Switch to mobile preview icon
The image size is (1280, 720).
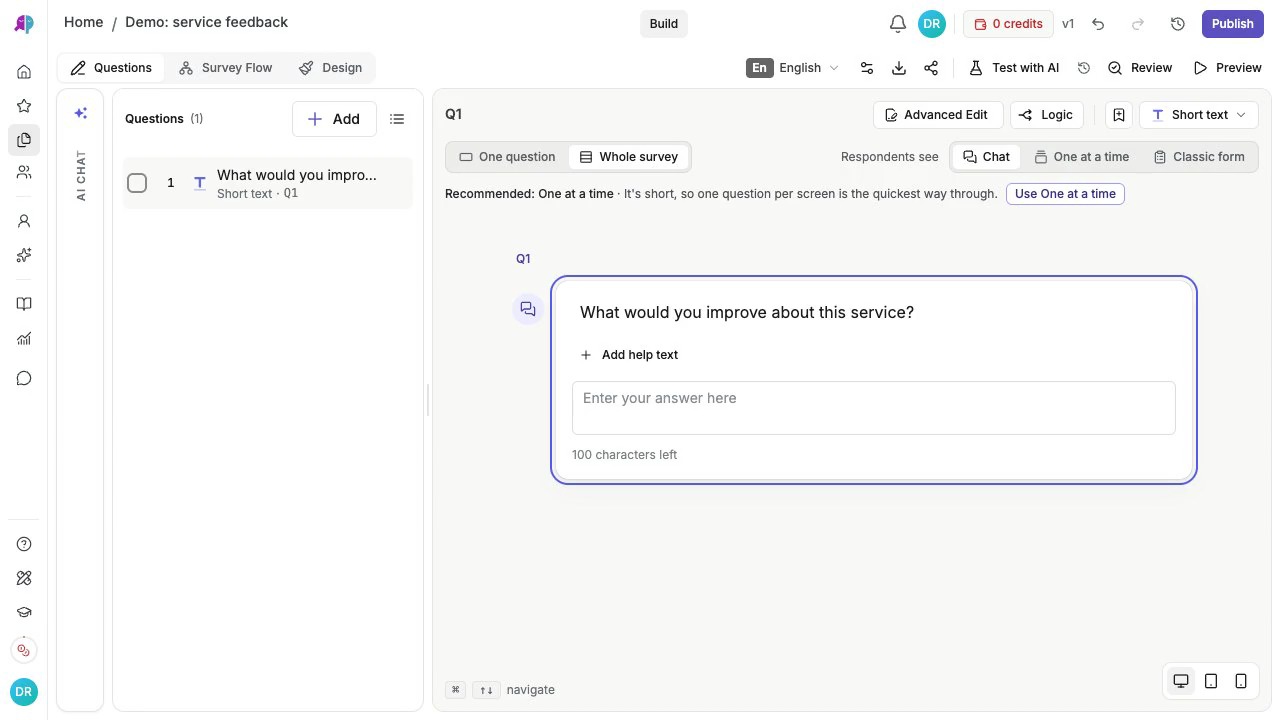tap(1241, 681)
